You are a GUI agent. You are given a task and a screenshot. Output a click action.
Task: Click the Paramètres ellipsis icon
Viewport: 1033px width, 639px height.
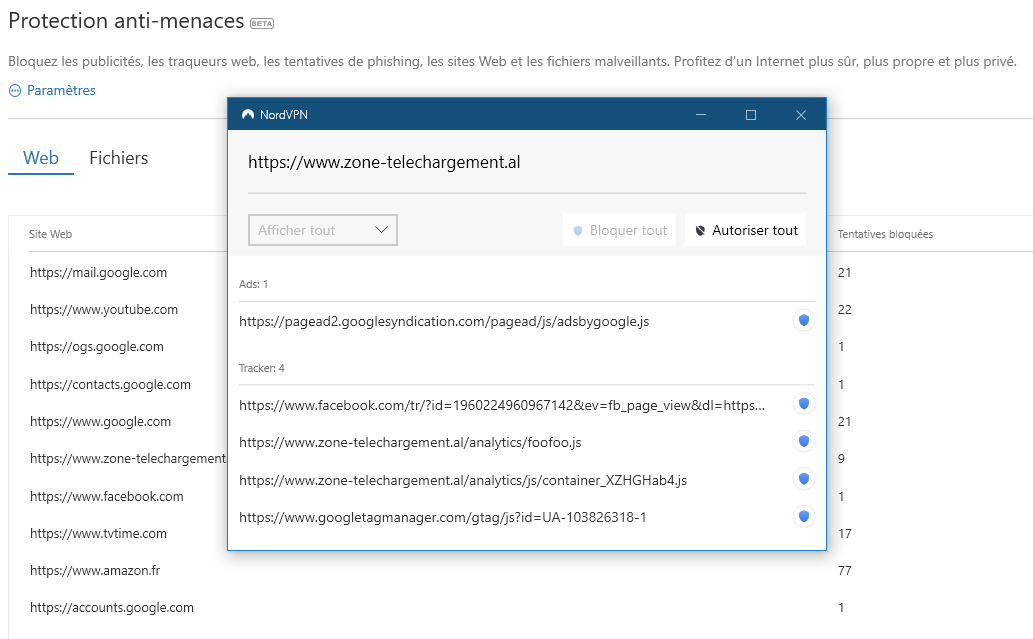pos(14,91)
